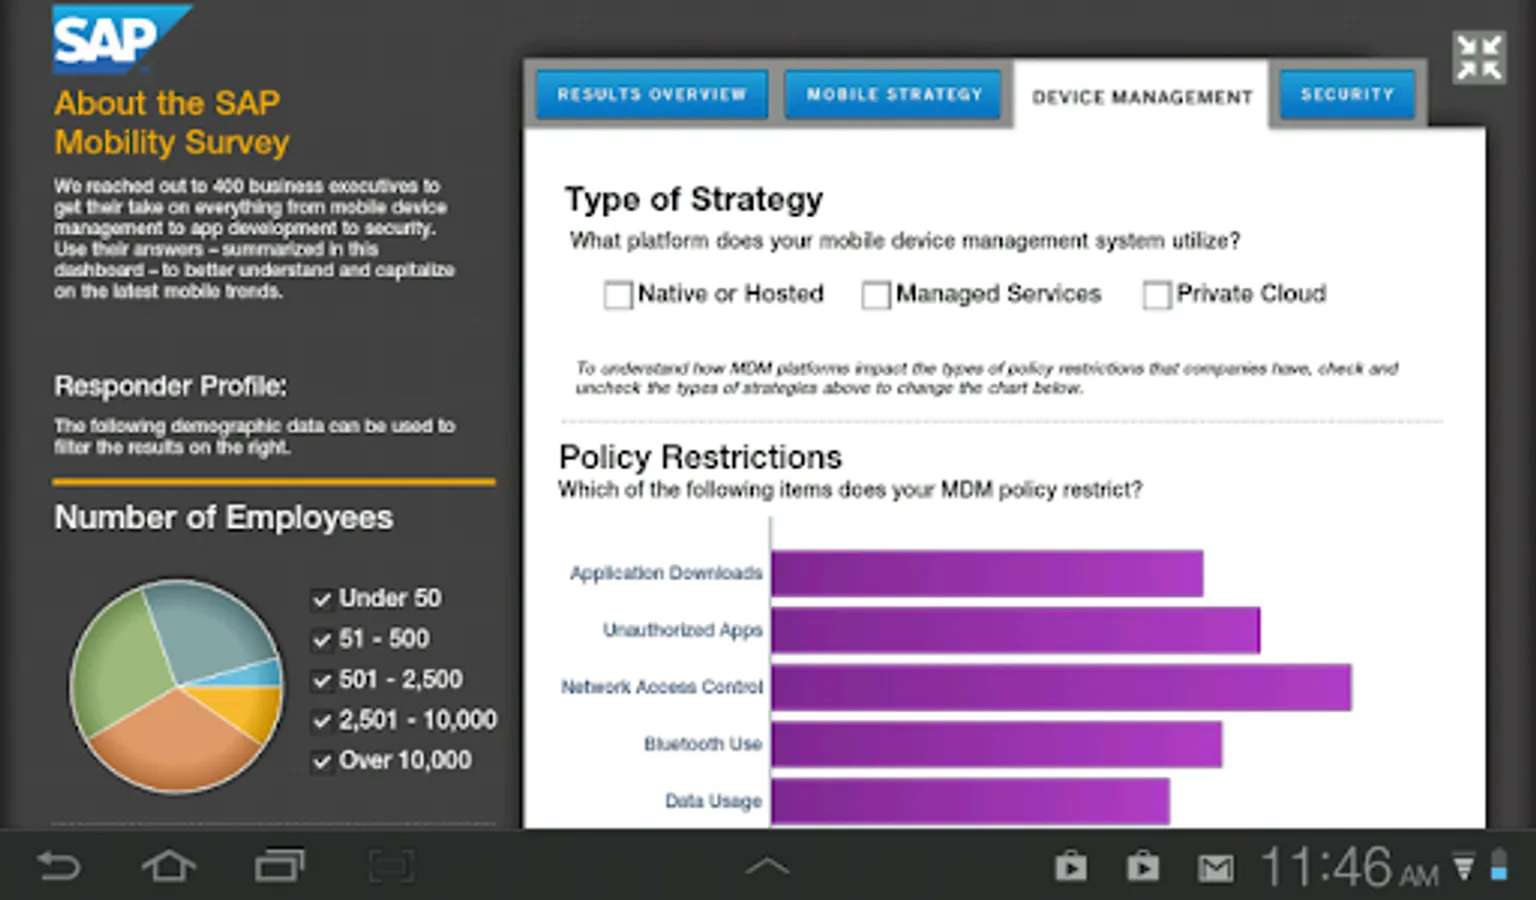Uncheck the Over 10,000 employees filter
The width and height of the screenshot is (1536, 900).
click(x=321, y=762)
